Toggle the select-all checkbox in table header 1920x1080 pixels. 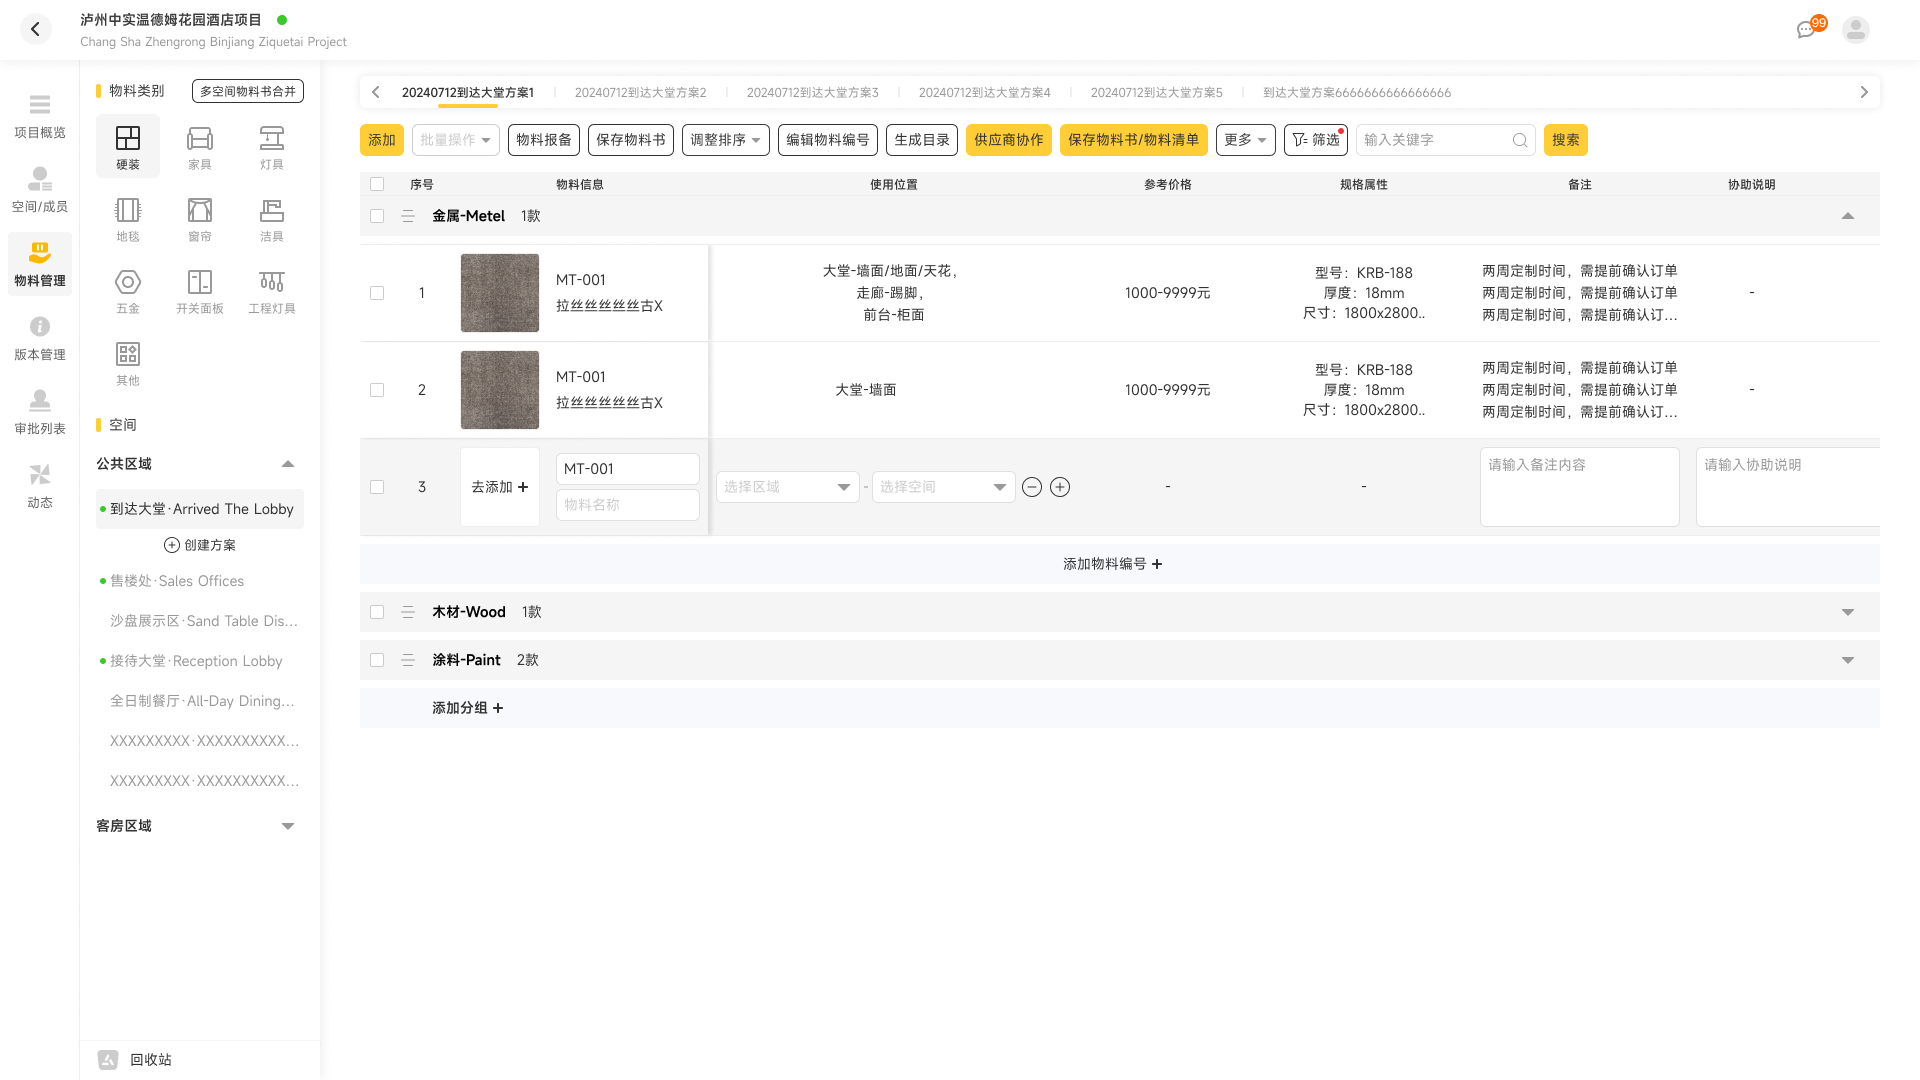377,184
